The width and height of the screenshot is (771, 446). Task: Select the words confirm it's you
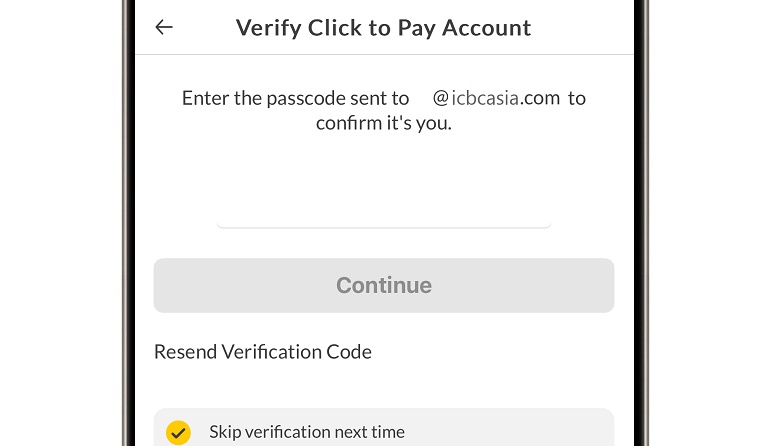(384, 124)
